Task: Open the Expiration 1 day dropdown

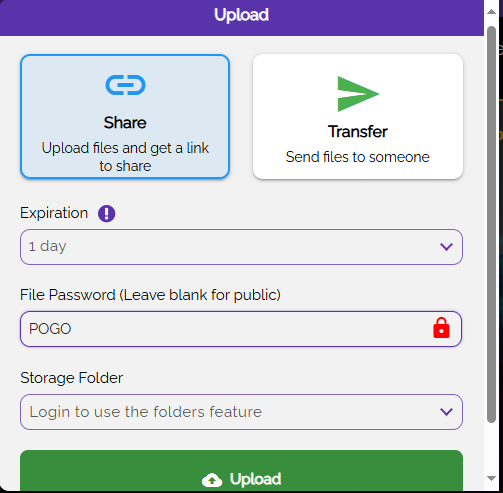Action: (241, 247)
